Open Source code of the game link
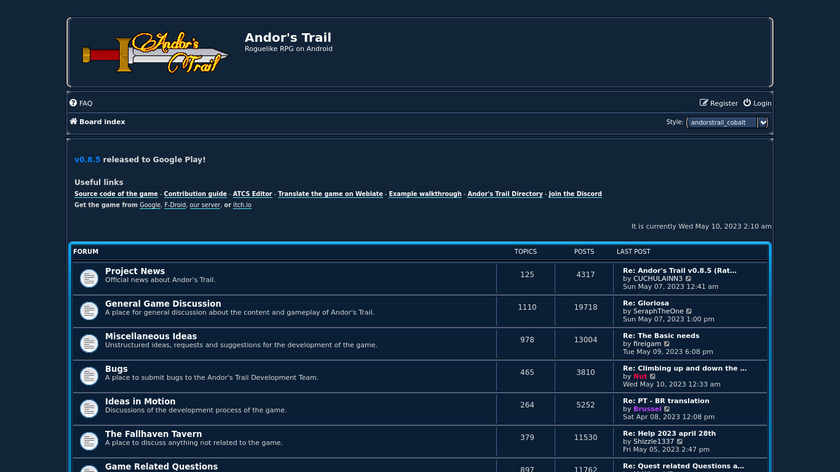 point(116,194)
